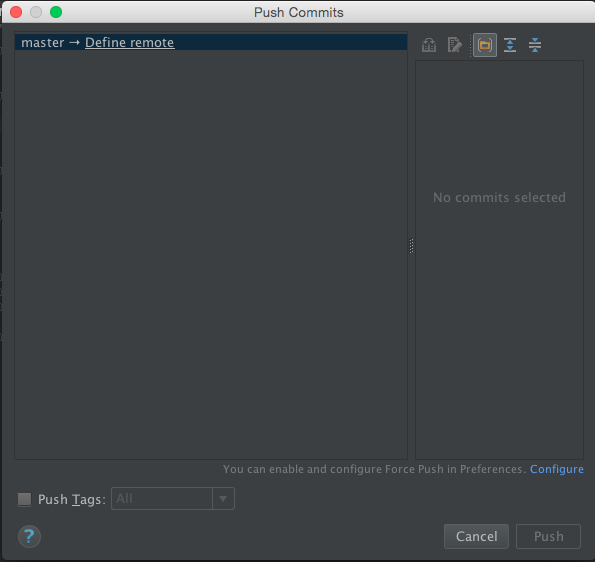This screenshot has height=562, width=595.
Task: Click the Push Commits title bar
Action: 299,12
